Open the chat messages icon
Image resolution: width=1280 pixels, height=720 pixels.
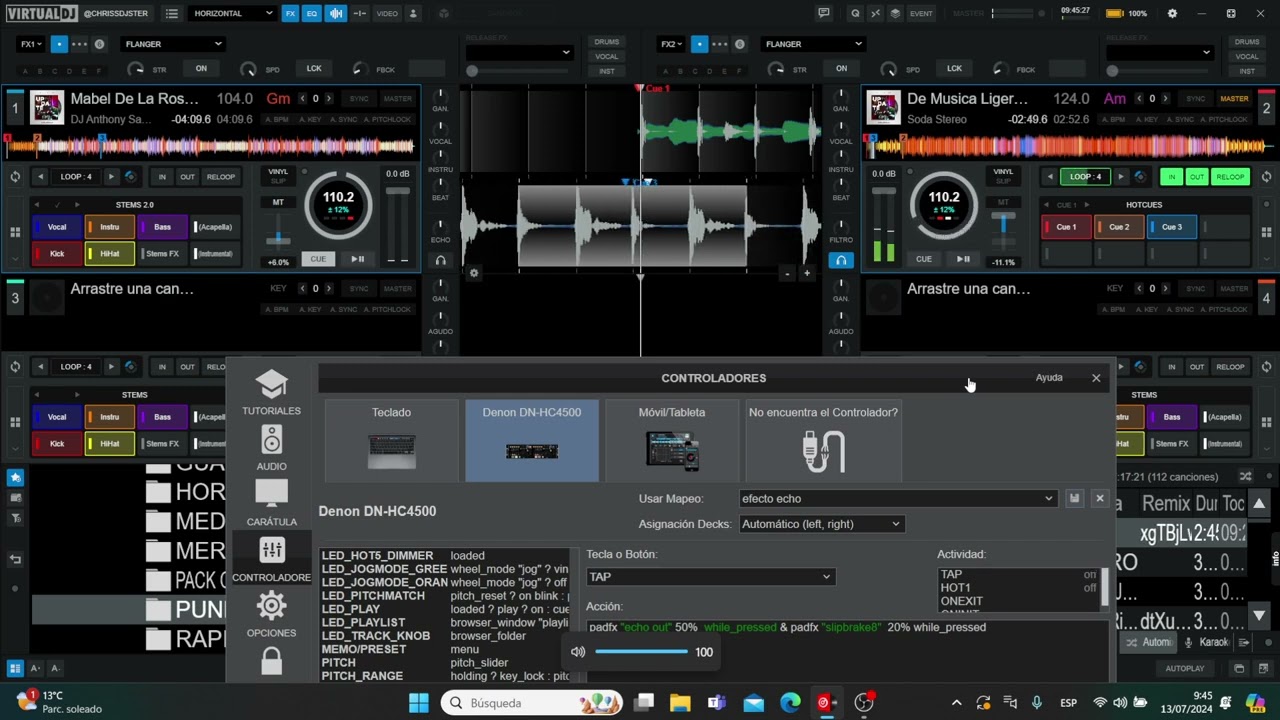[824, 13]
